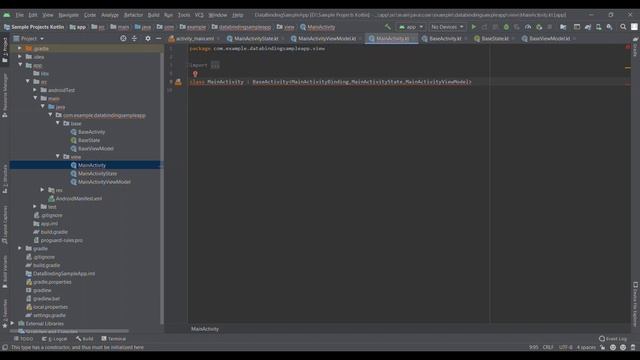This screenshot has width=640, height=360.
Task: Collapse the base package
Action: point(58,123)
